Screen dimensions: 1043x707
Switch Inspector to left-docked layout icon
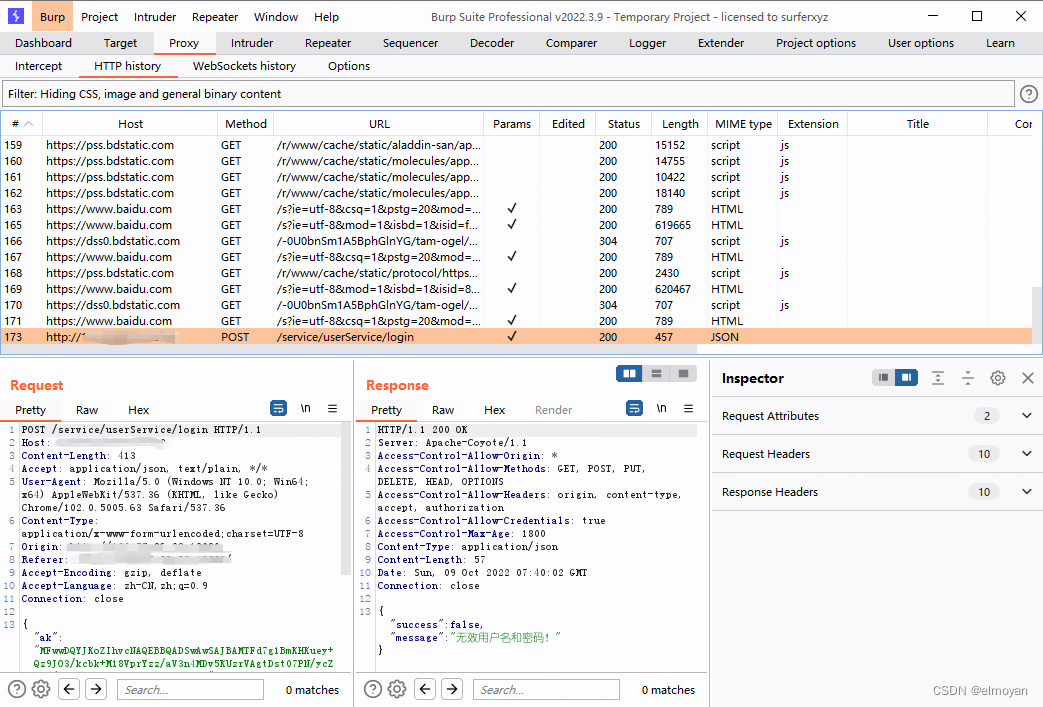[x=883, y=378]
